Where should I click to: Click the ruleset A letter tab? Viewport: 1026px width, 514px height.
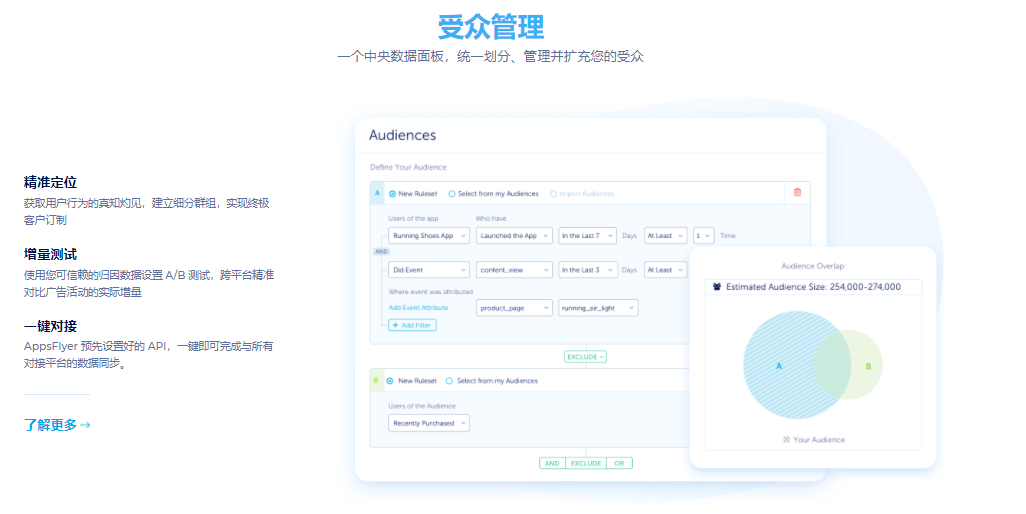pyautogui.click(x=377, y=193)
